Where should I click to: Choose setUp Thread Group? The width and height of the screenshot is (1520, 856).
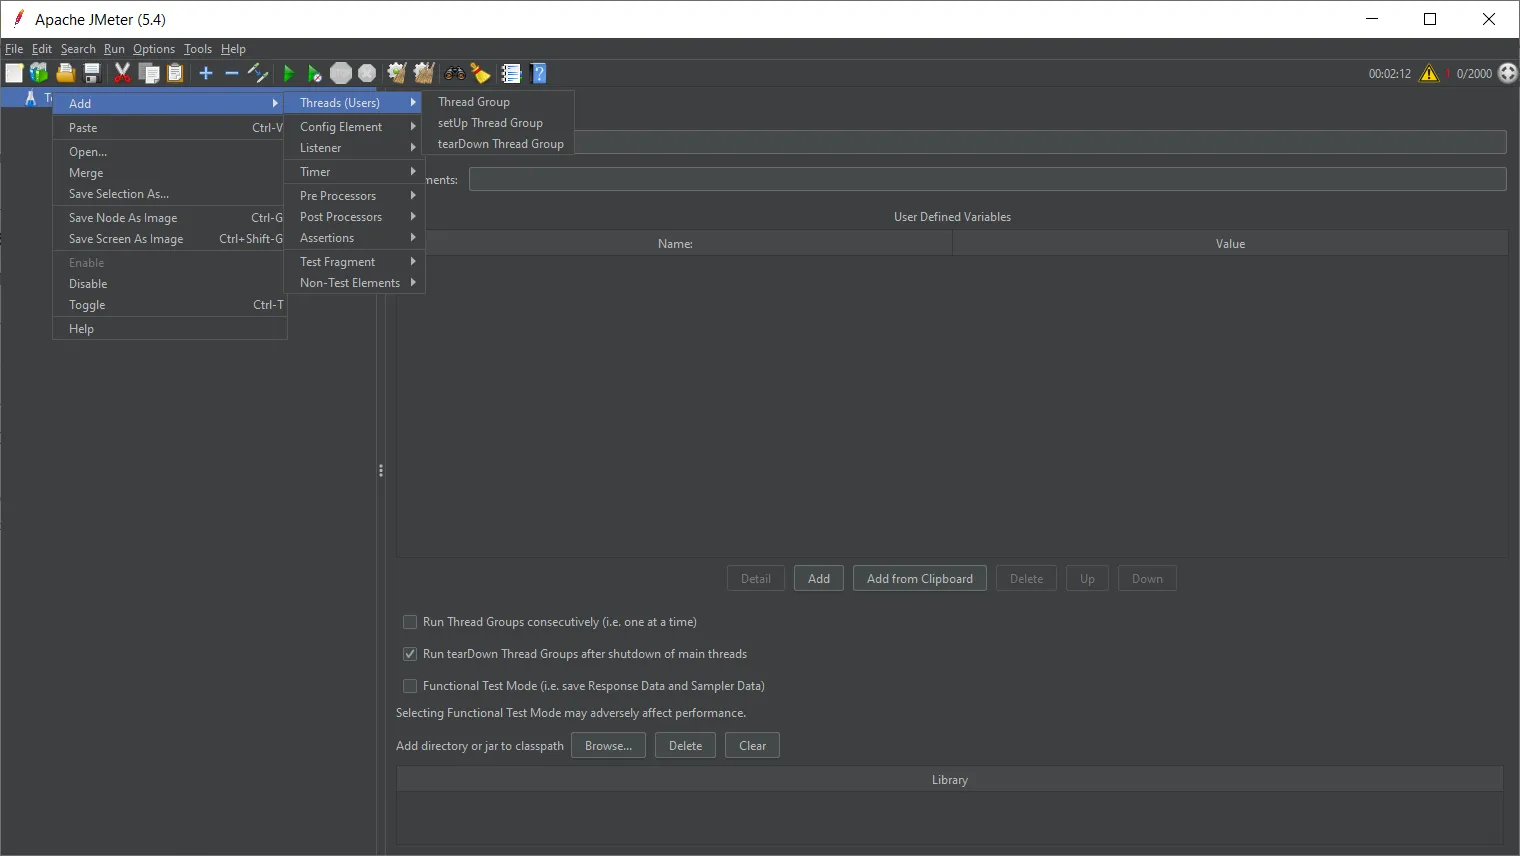point(498,123)
